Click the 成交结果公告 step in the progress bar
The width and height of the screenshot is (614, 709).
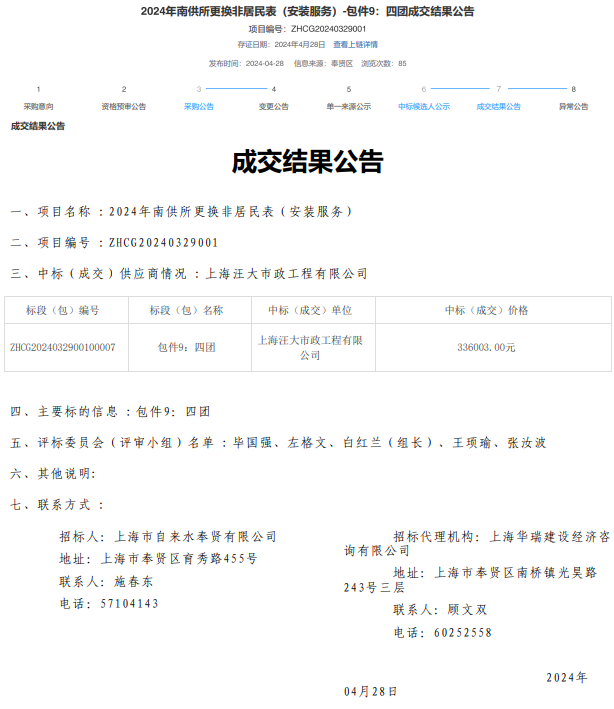pyautogui.click(x=498, y=106)
